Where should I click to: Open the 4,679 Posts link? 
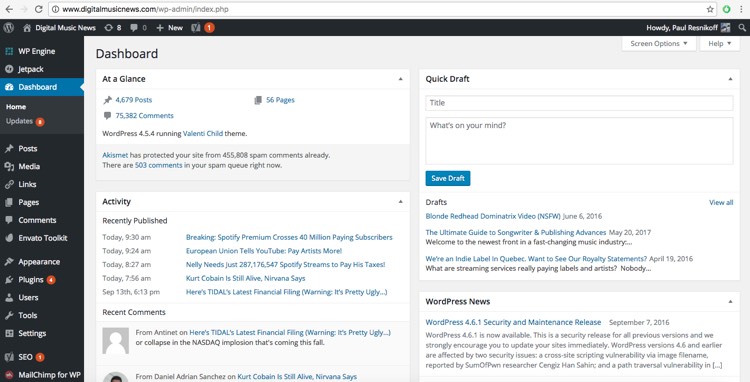tap(133, 100)
